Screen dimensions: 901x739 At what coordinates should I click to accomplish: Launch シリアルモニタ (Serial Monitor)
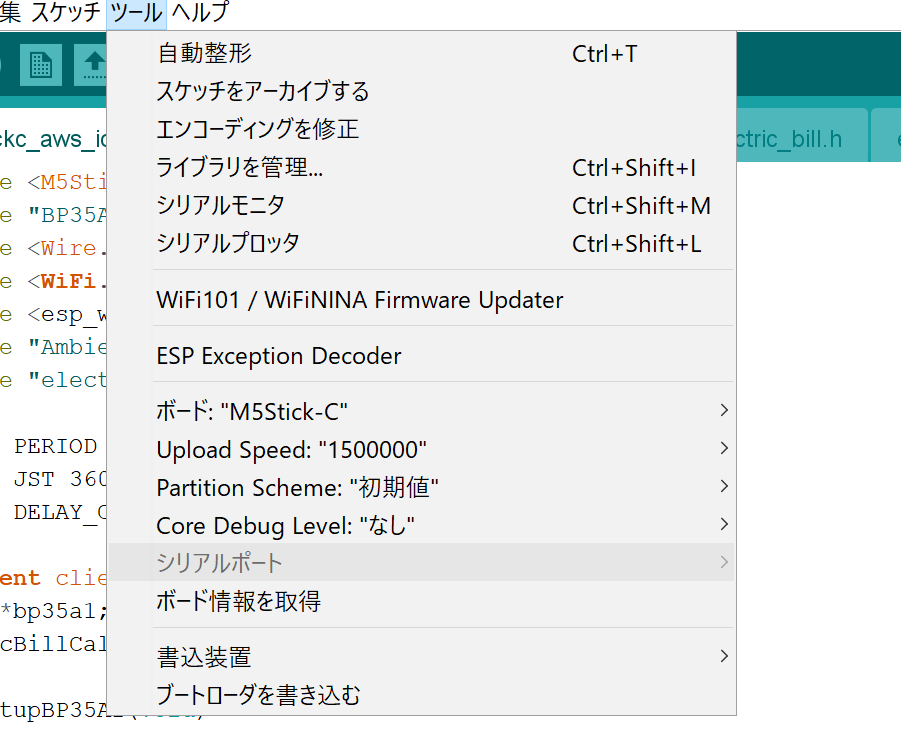216,205
